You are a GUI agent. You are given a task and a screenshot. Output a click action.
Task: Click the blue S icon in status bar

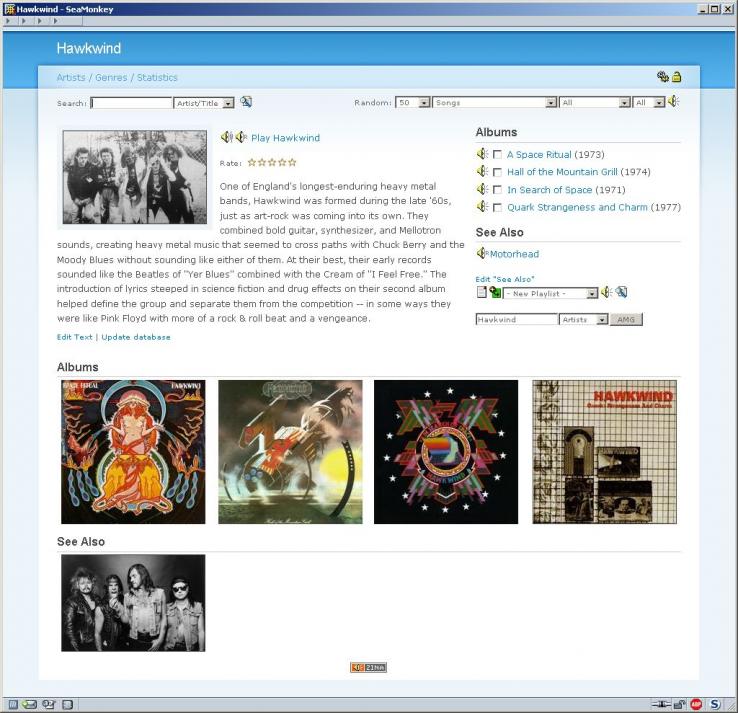point(715,705)
